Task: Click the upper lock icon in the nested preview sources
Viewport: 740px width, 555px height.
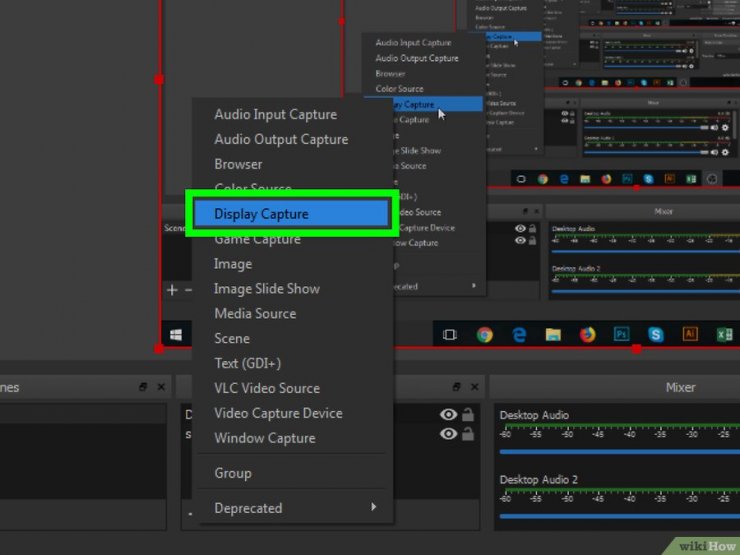Action: pos(532,228)
